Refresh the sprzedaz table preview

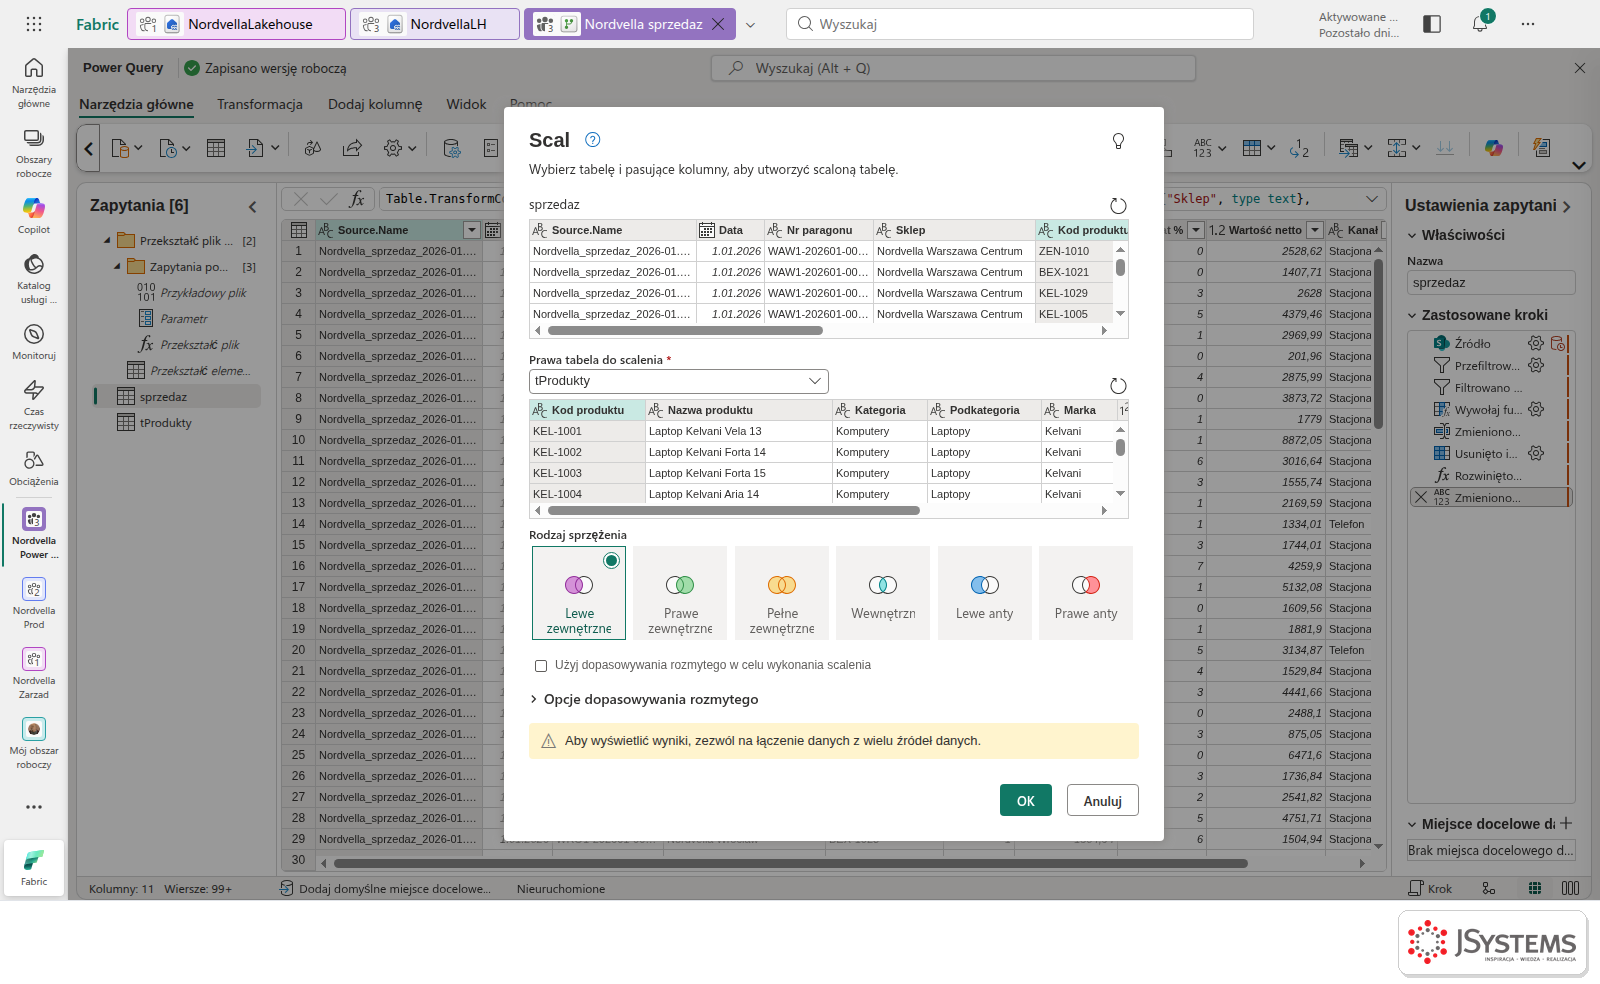click(x=1118, y=205)
